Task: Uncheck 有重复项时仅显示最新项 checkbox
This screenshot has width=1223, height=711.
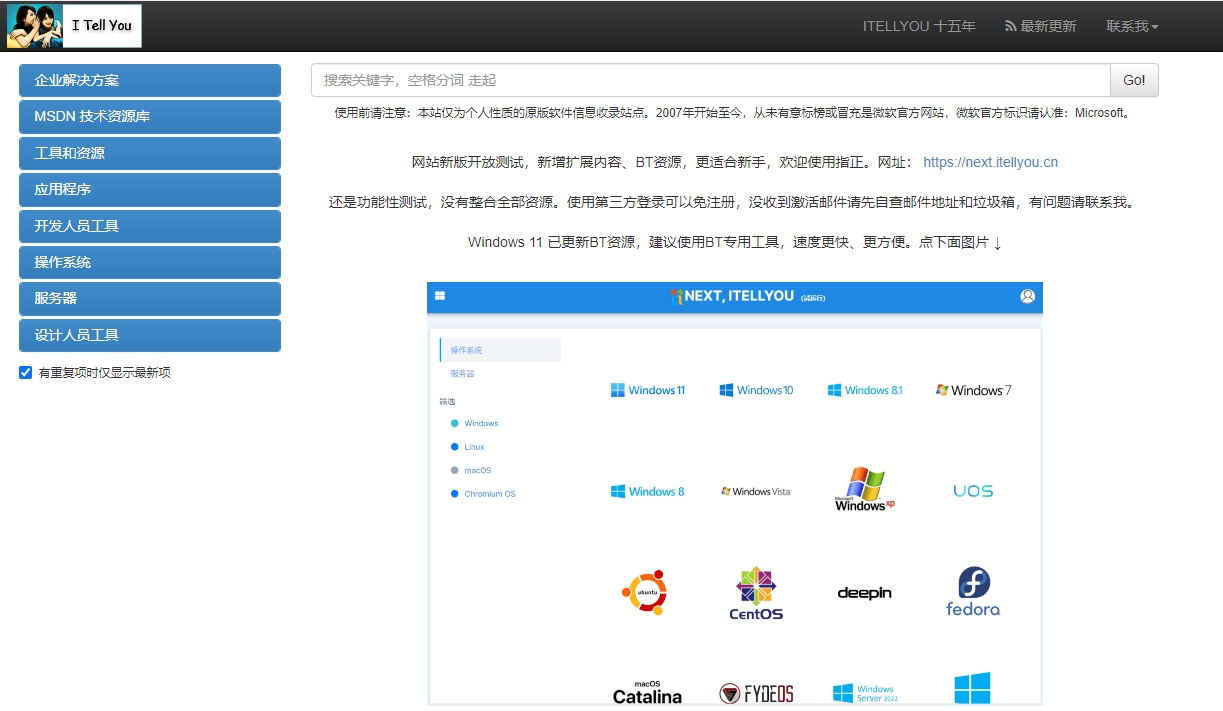Action: tap(26, 372)
